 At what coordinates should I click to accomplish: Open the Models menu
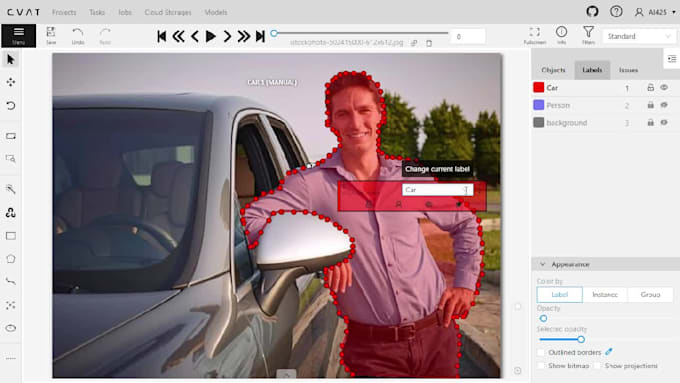click(216, 12)
